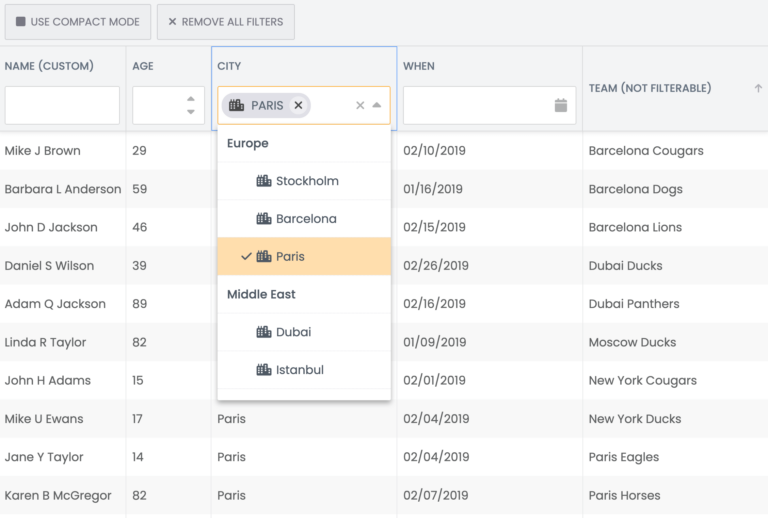The image size is (768, 518).
Task: Click the Barcelona Dogs team cell
Action: coord(675,189)
